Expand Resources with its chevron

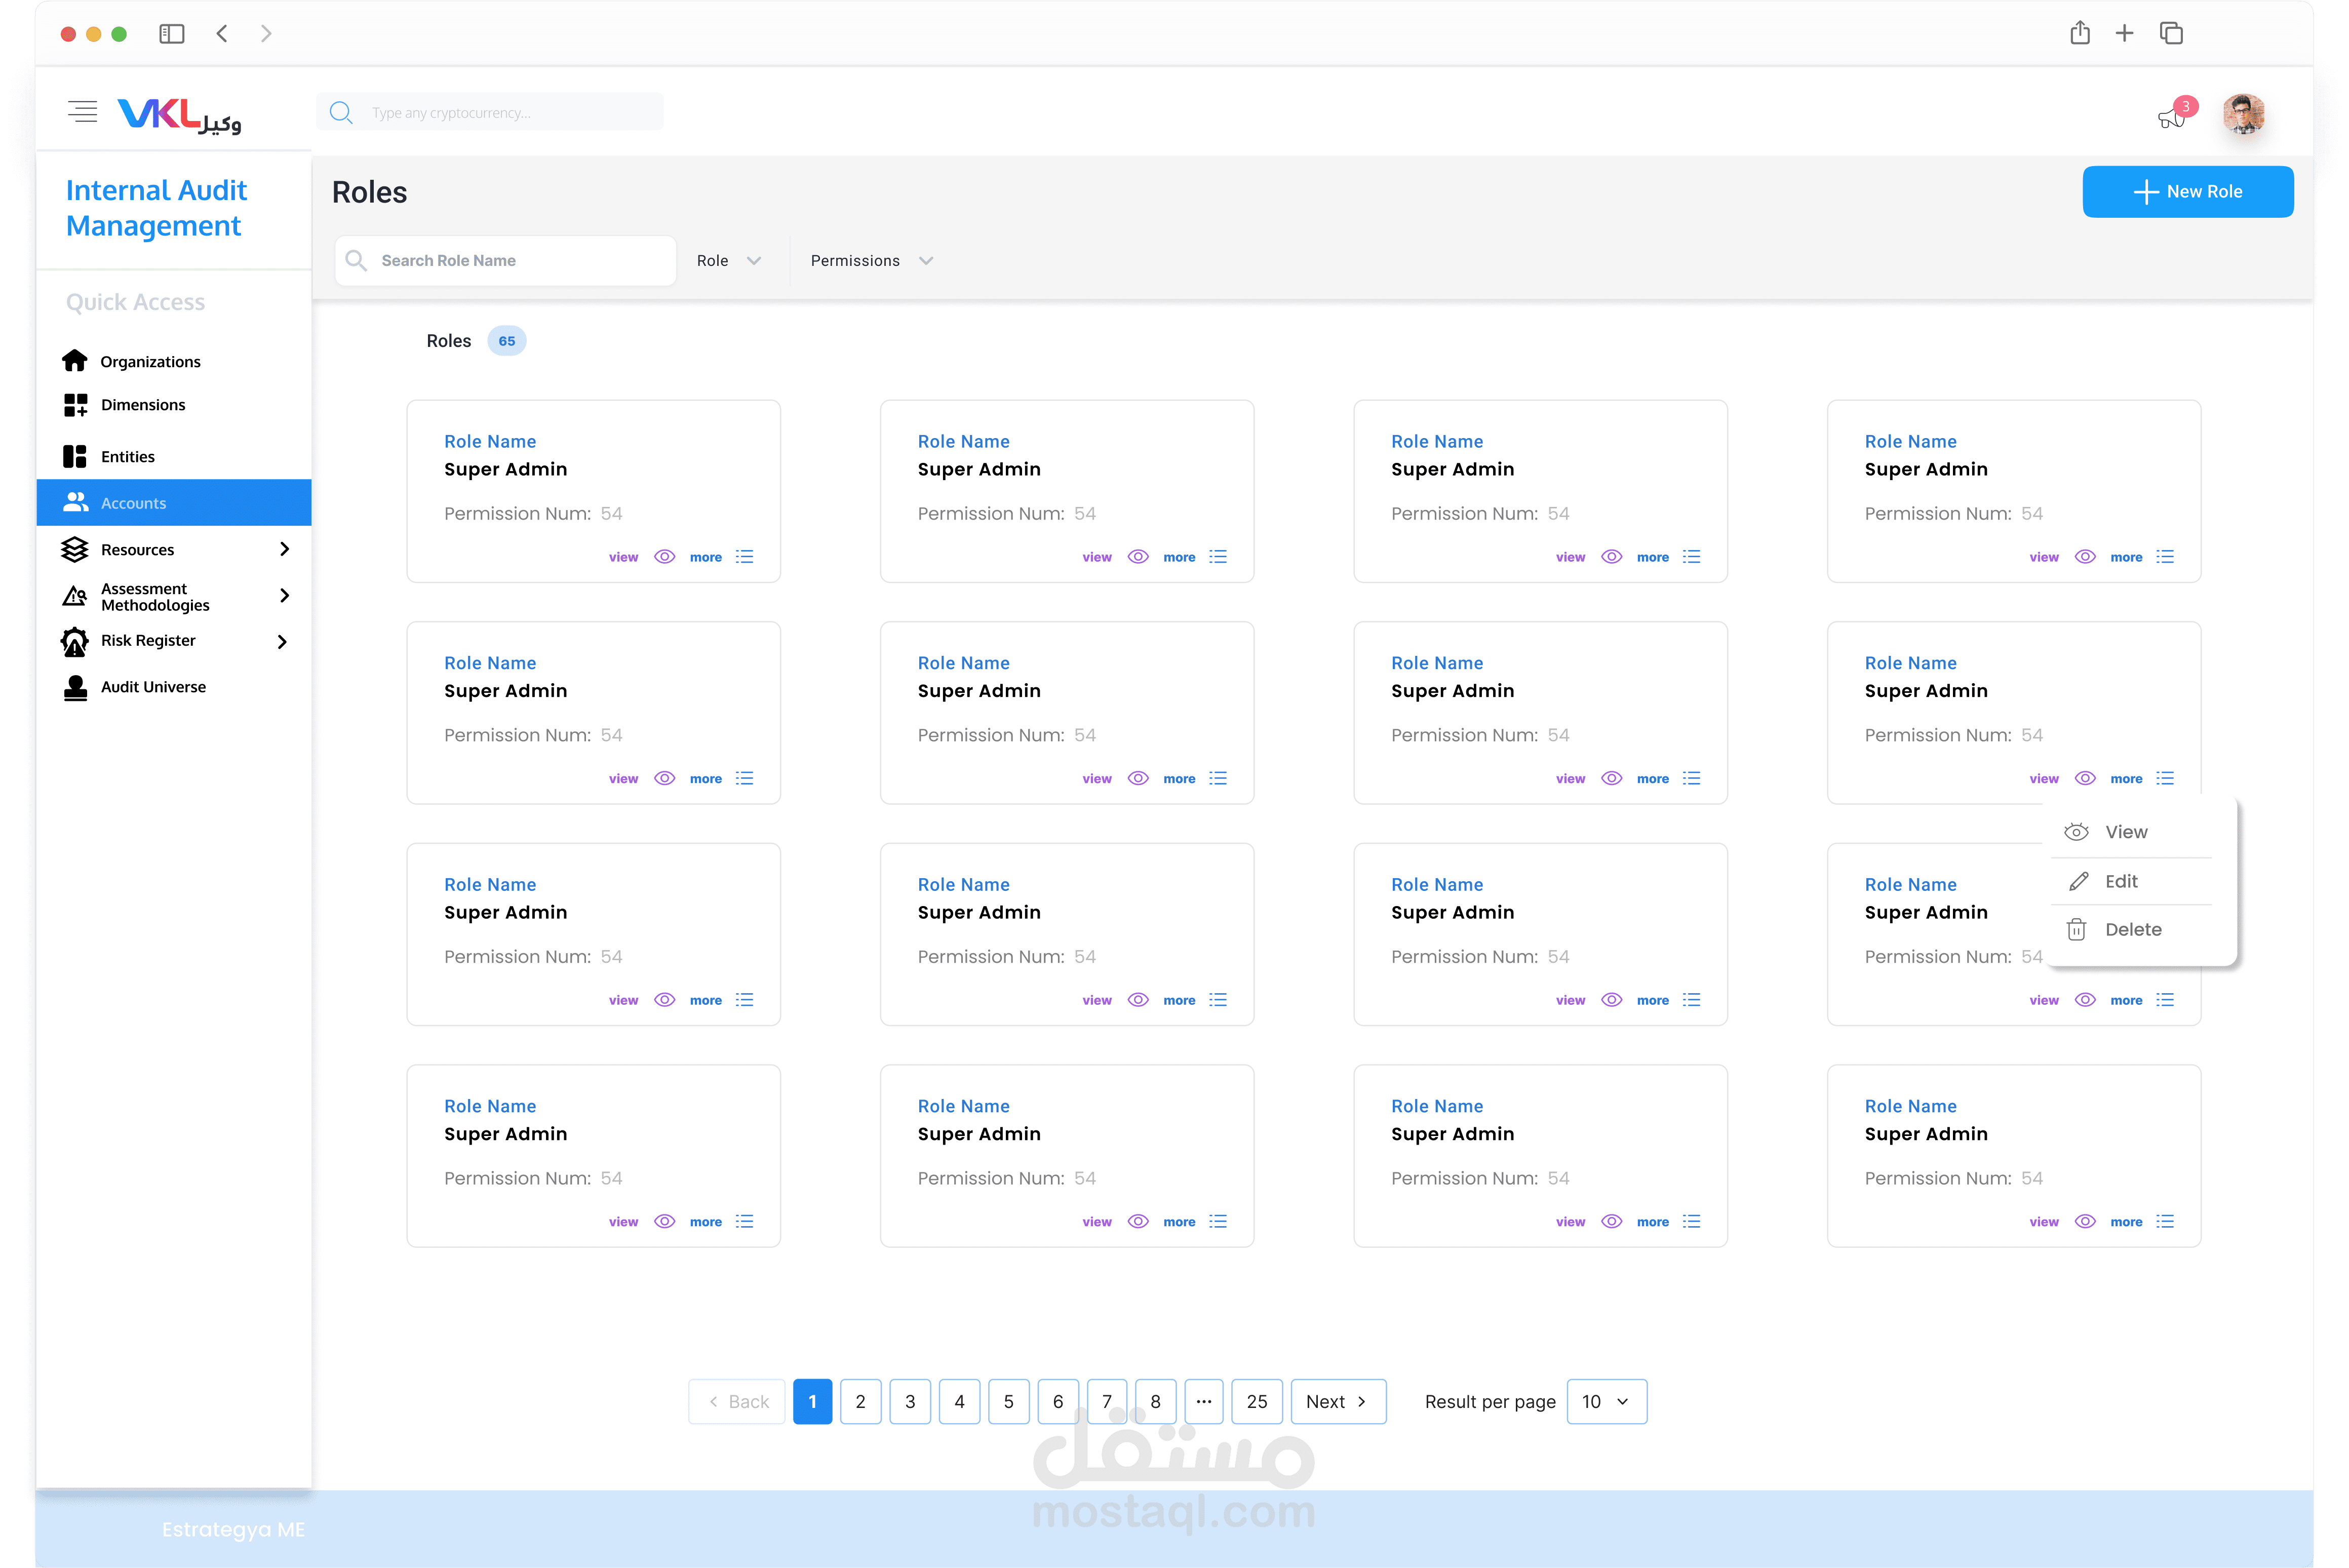pyautogui.click(x=284, y=549)
